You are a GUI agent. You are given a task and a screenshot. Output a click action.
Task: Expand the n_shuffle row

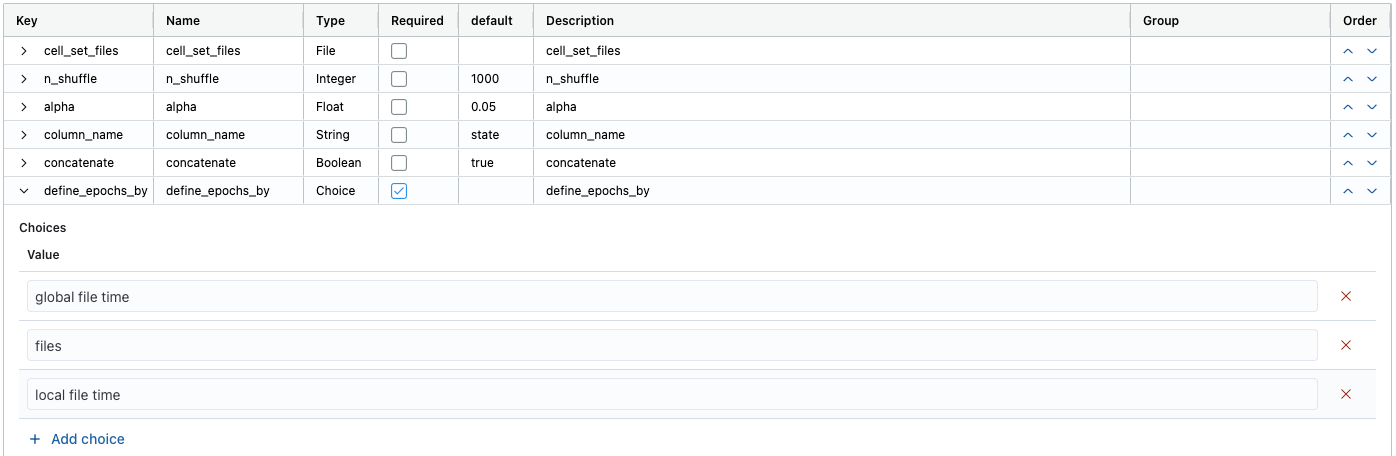click(24, 79)
